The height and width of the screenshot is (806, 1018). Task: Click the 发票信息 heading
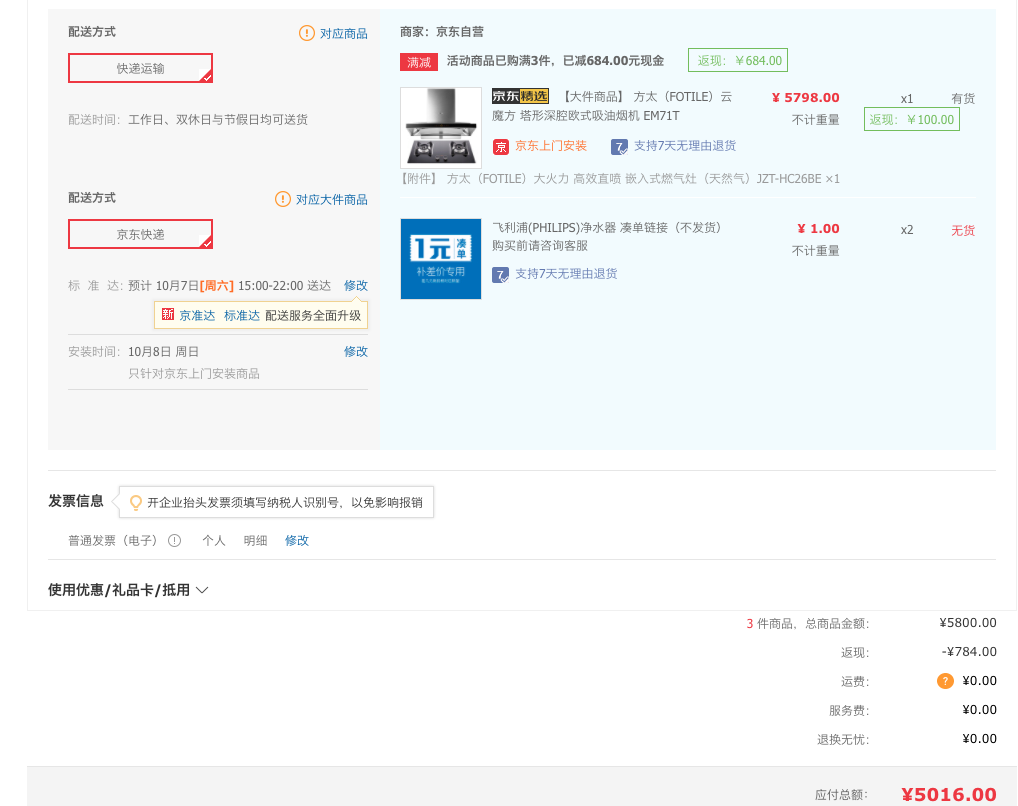[x=76, y=501]
